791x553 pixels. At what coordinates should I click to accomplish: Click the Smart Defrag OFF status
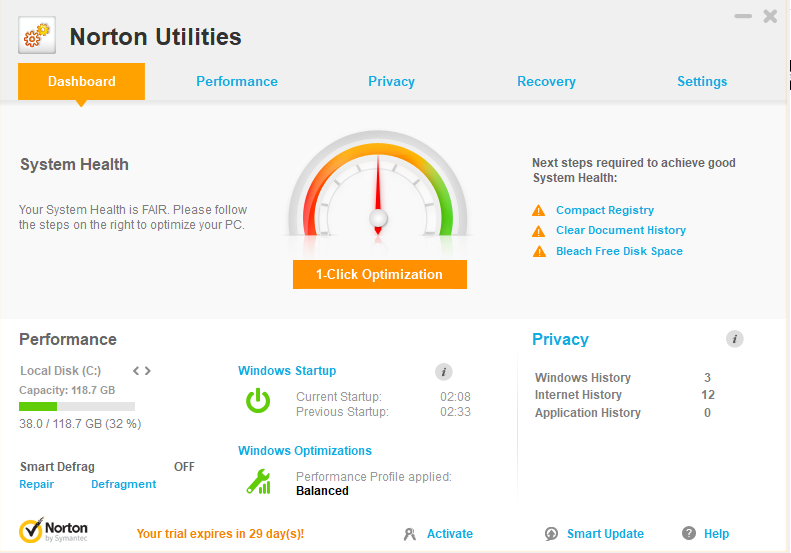184,467
